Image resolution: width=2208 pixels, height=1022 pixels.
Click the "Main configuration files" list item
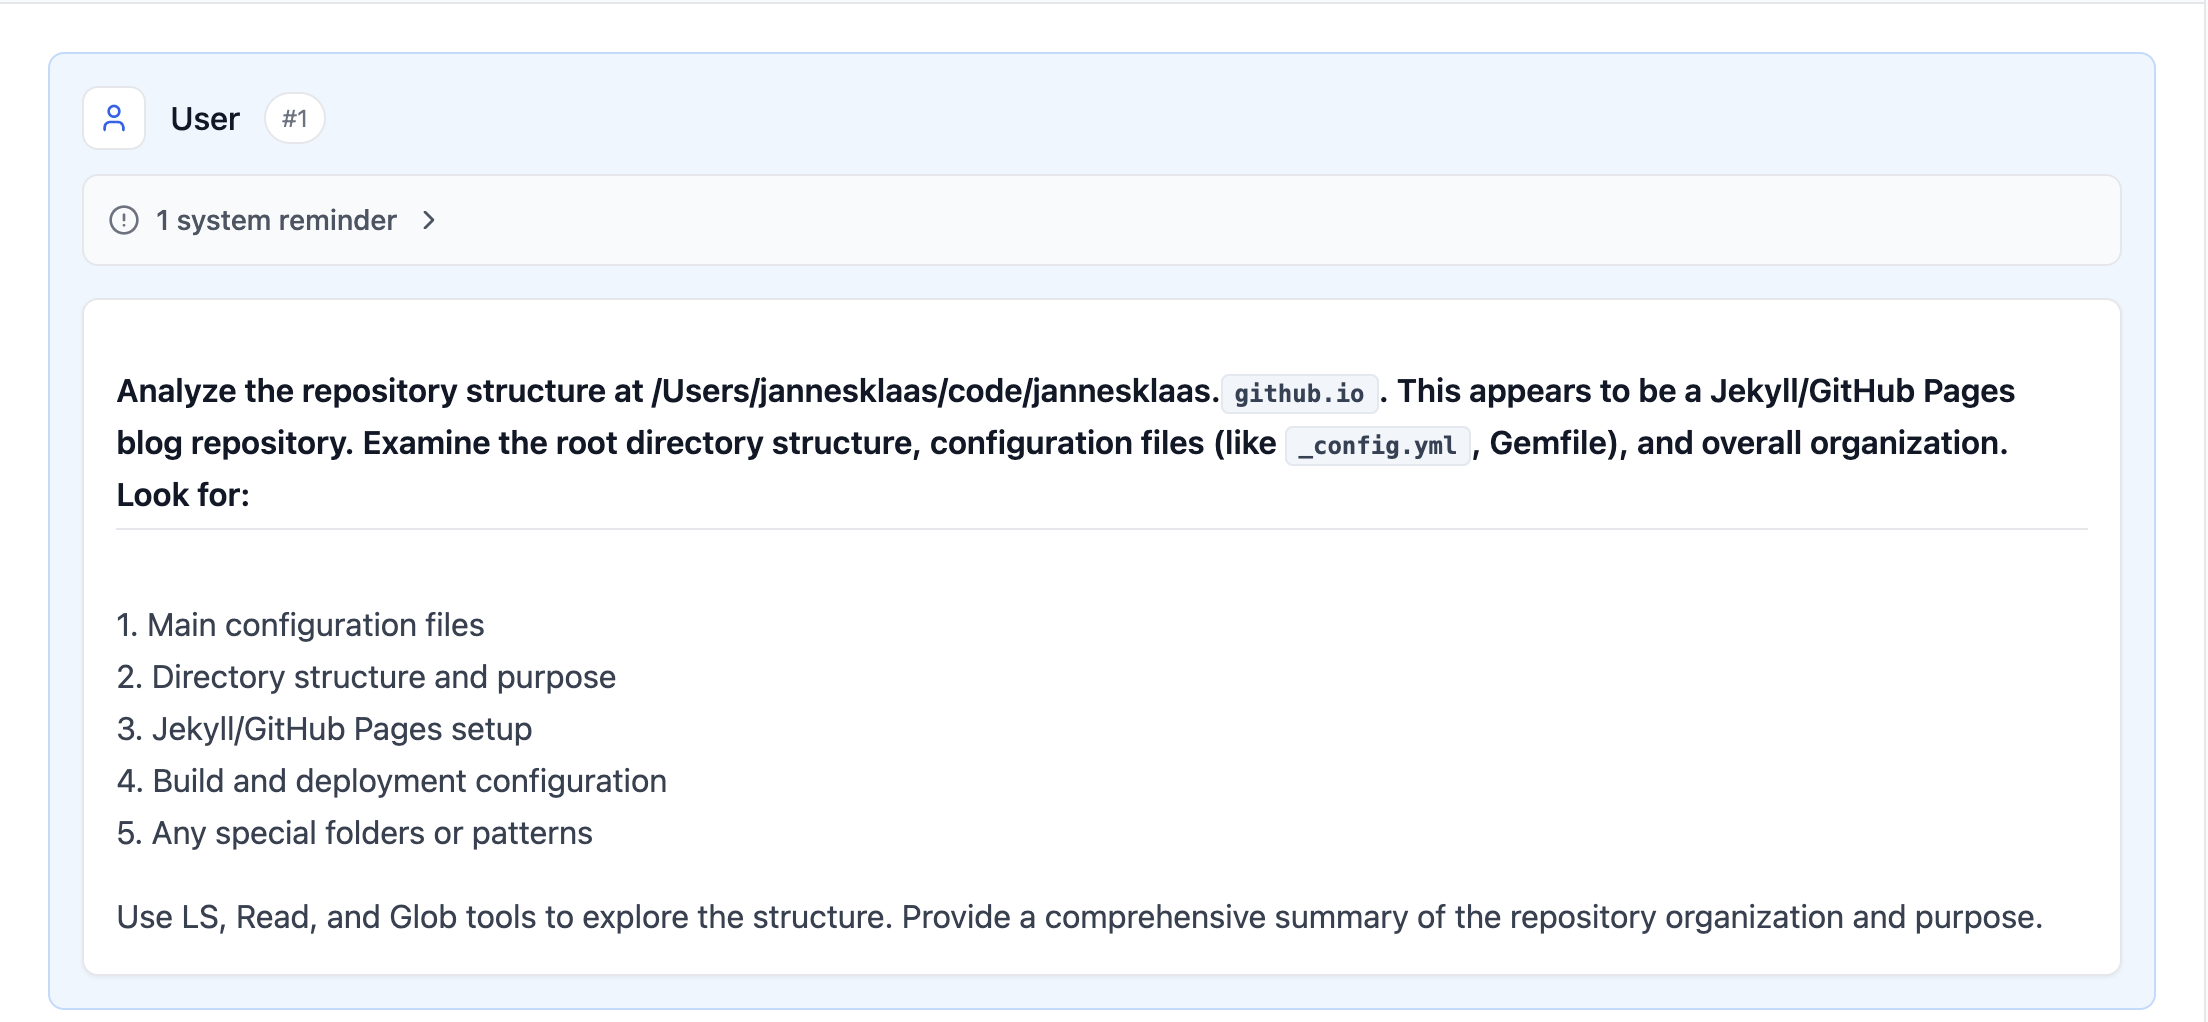tap(300, 625)
